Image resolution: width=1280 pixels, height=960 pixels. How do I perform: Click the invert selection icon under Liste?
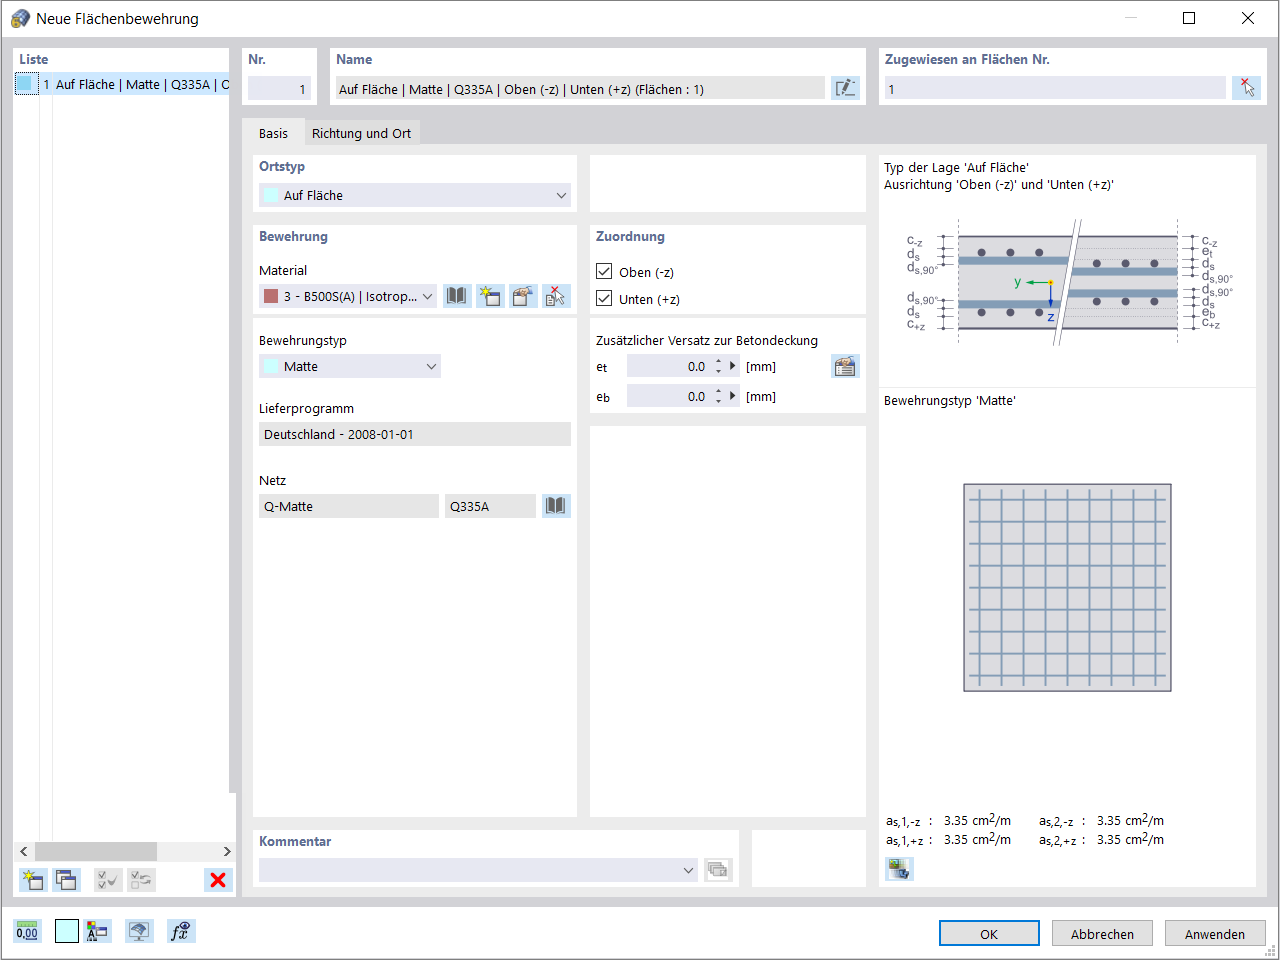(141, 880)
